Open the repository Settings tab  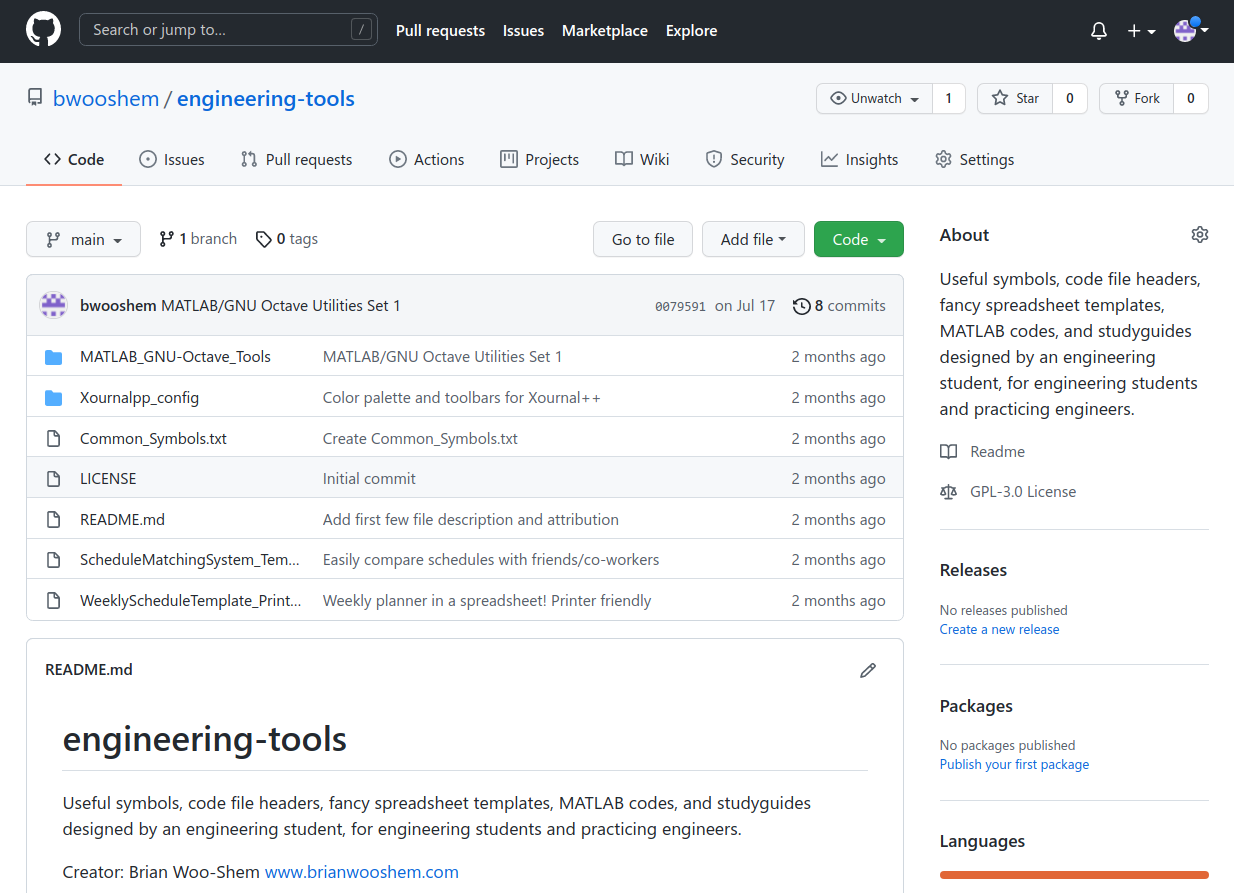pos(975,159)
